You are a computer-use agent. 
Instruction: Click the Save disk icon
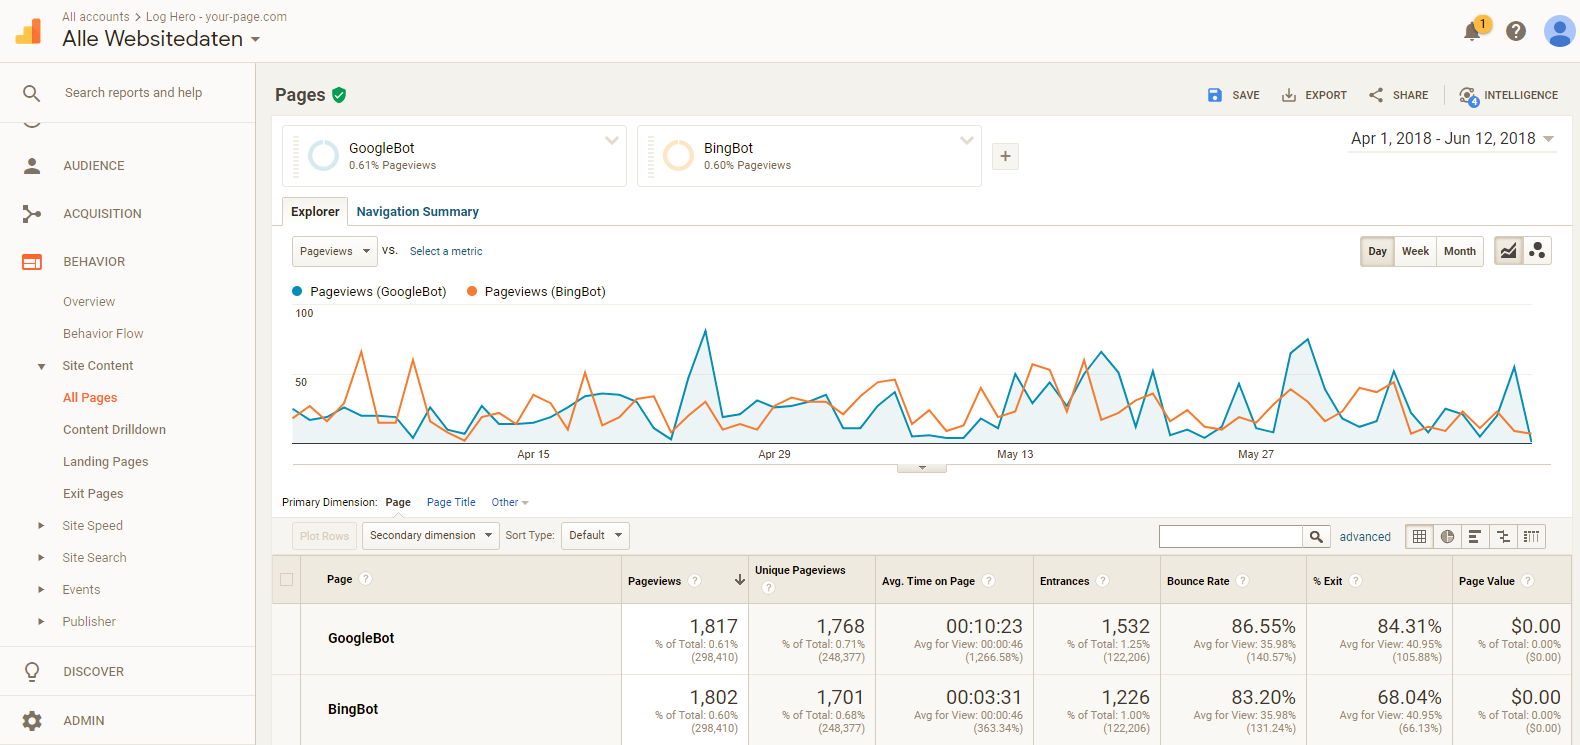1215,95
